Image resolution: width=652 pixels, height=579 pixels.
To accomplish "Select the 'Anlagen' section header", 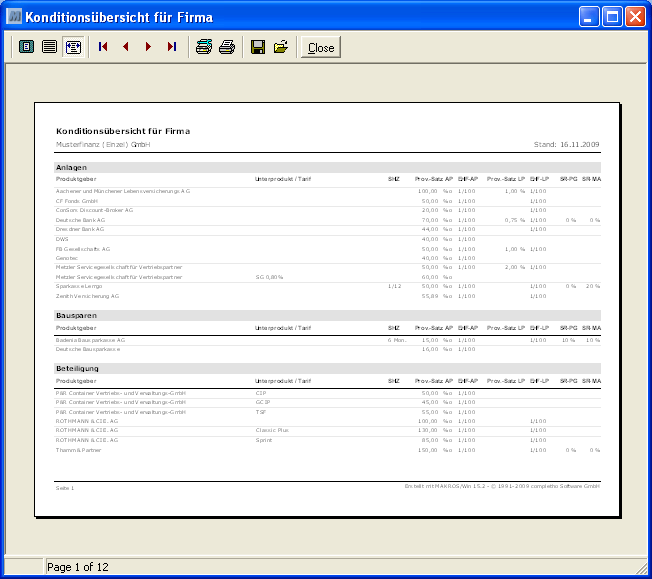I will click(x=327, y=167).
